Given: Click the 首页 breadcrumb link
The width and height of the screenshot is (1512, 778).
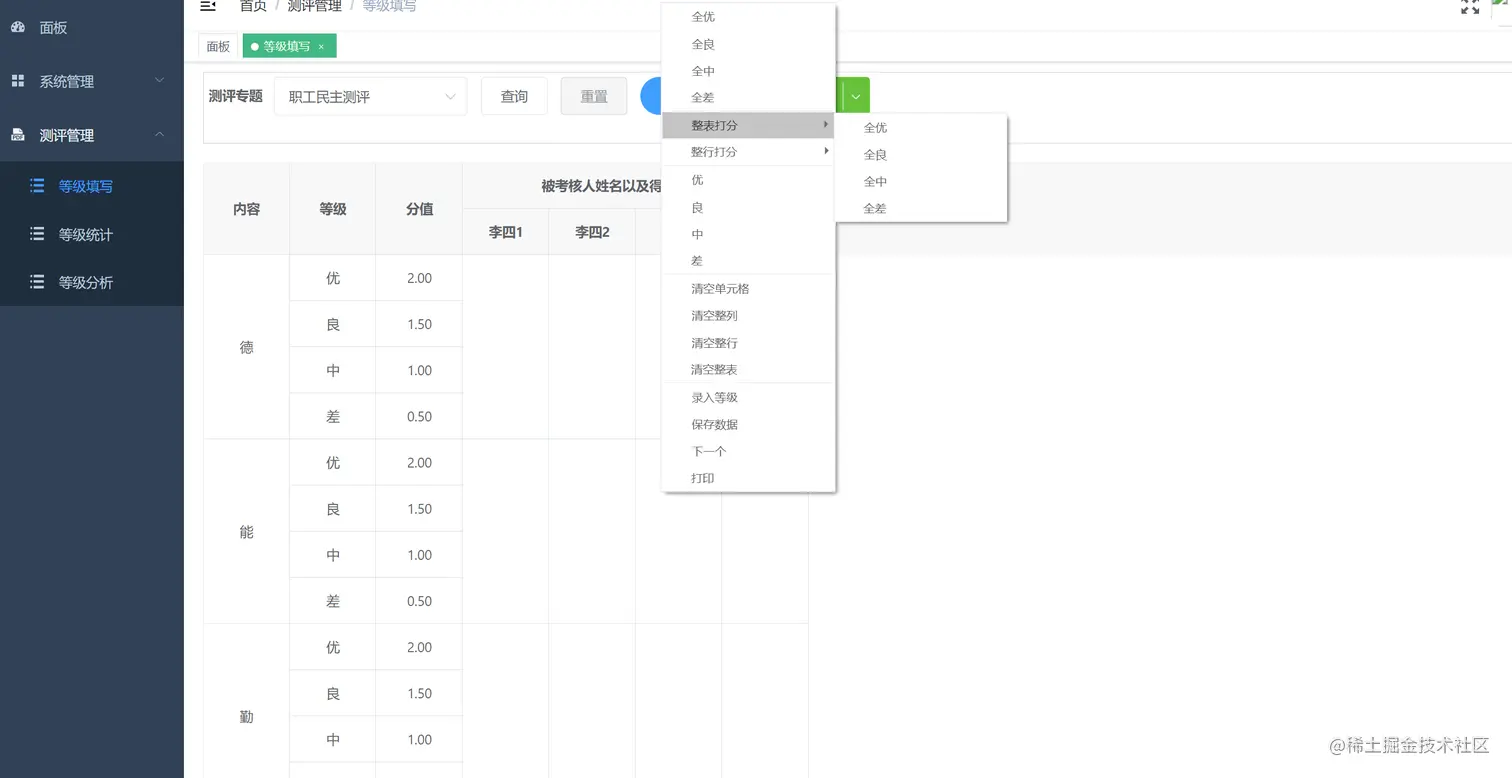Looking at the screenshot, I should (253, 5).
